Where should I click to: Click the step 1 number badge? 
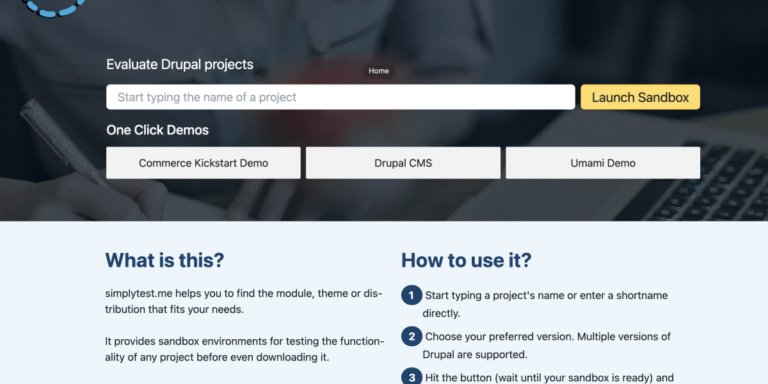point(411,295)
